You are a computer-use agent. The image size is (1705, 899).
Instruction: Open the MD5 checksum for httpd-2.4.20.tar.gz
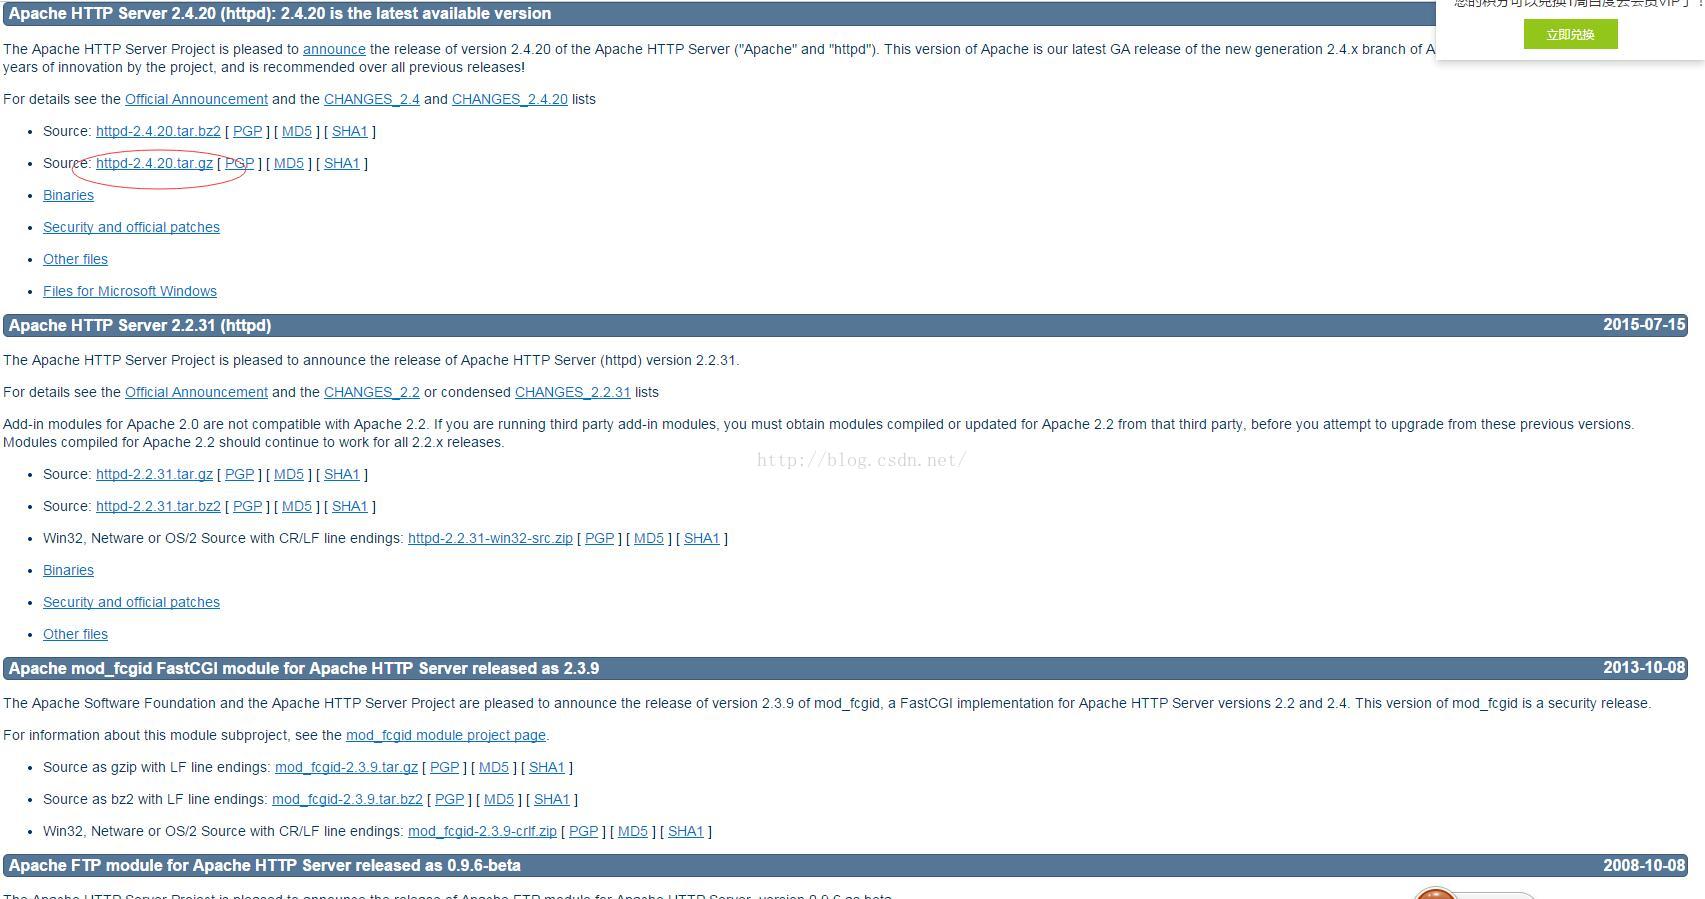(289, 163)
